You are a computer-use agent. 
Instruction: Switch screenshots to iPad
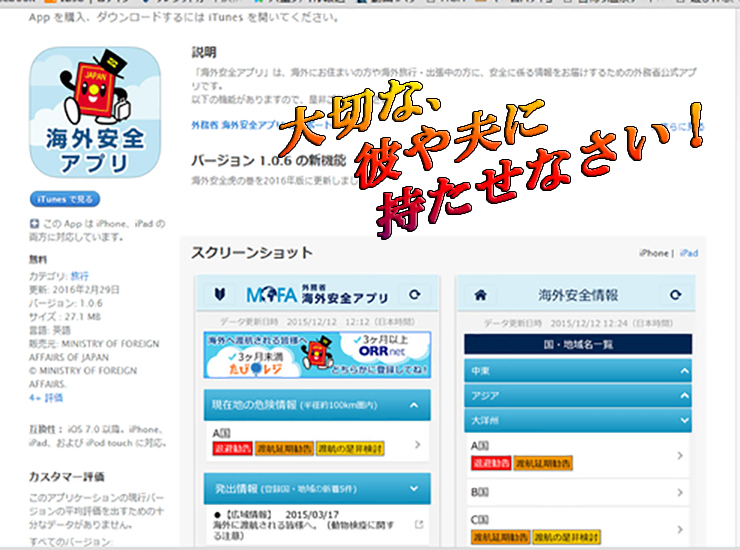[x=689, y=253]
